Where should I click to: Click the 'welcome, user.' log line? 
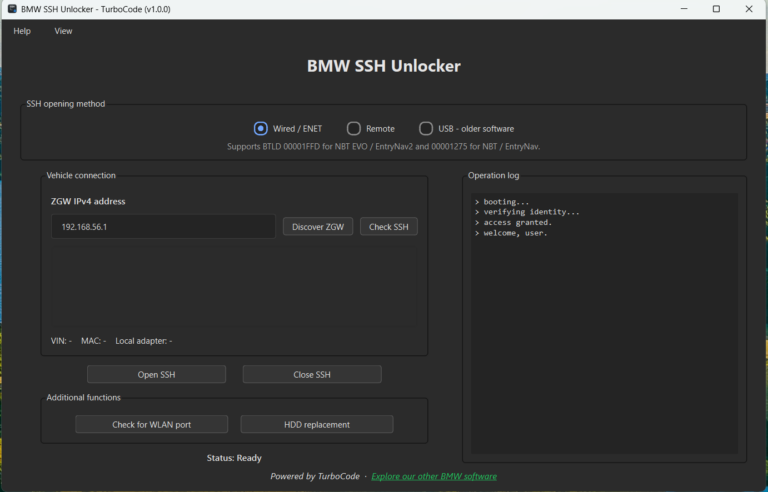pyautogui.click(x=511, y=233)
